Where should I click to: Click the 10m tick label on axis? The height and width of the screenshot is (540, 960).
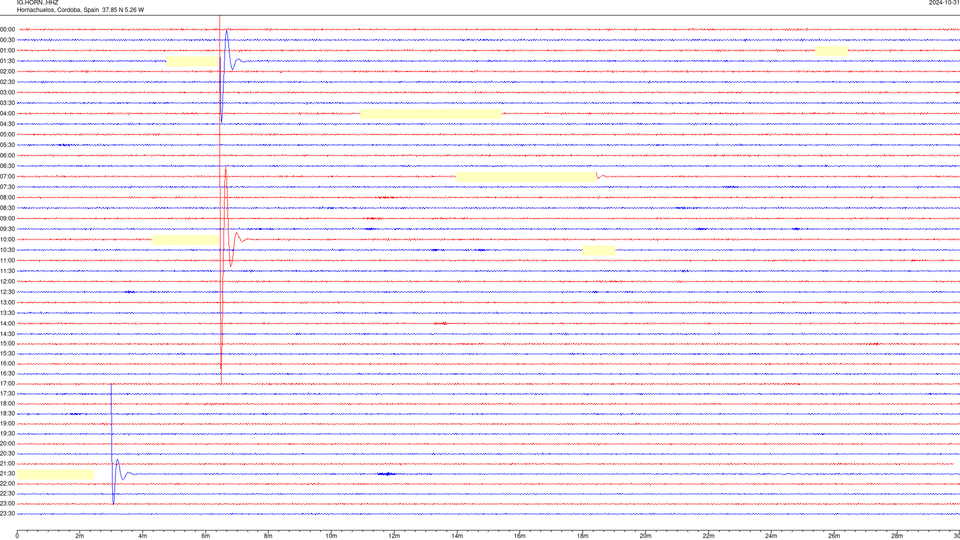click(x=331, y=536)
